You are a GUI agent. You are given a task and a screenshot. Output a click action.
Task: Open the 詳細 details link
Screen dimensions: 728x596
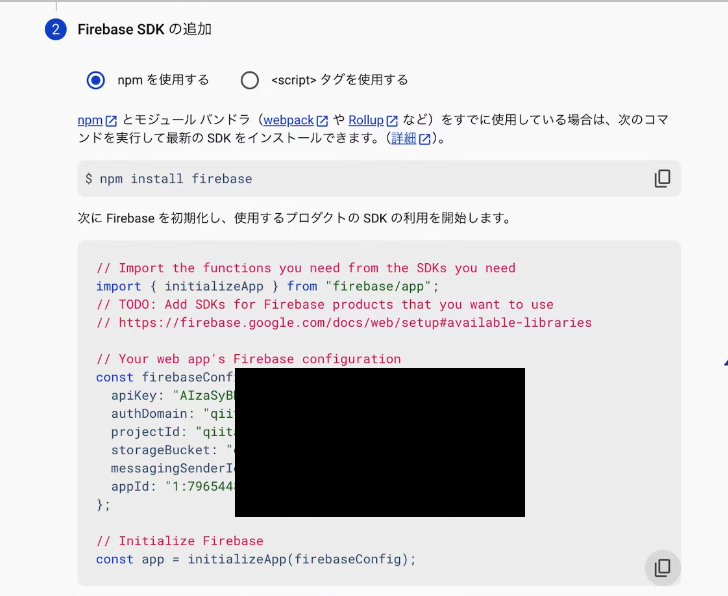click(x=403, y=138)
